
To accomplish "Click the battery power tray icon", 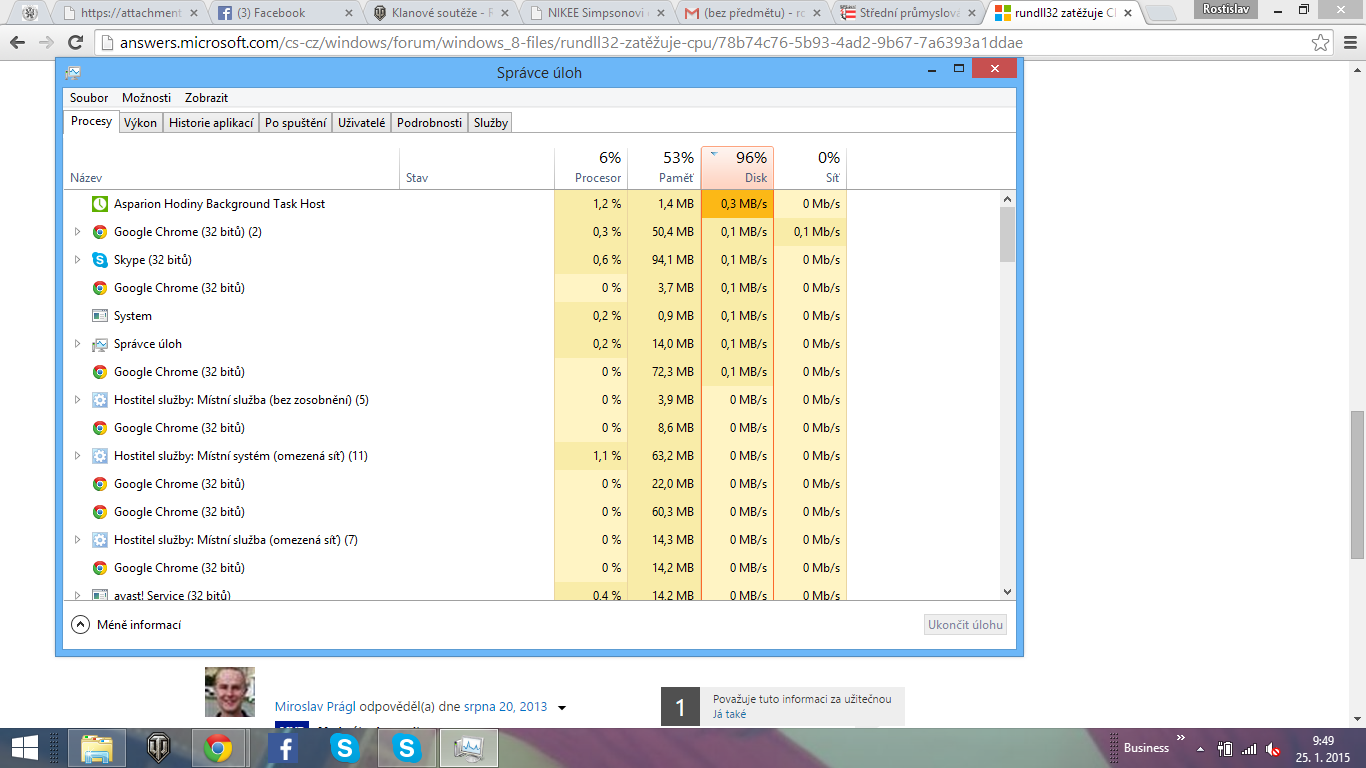I will tap(1225, 748).
